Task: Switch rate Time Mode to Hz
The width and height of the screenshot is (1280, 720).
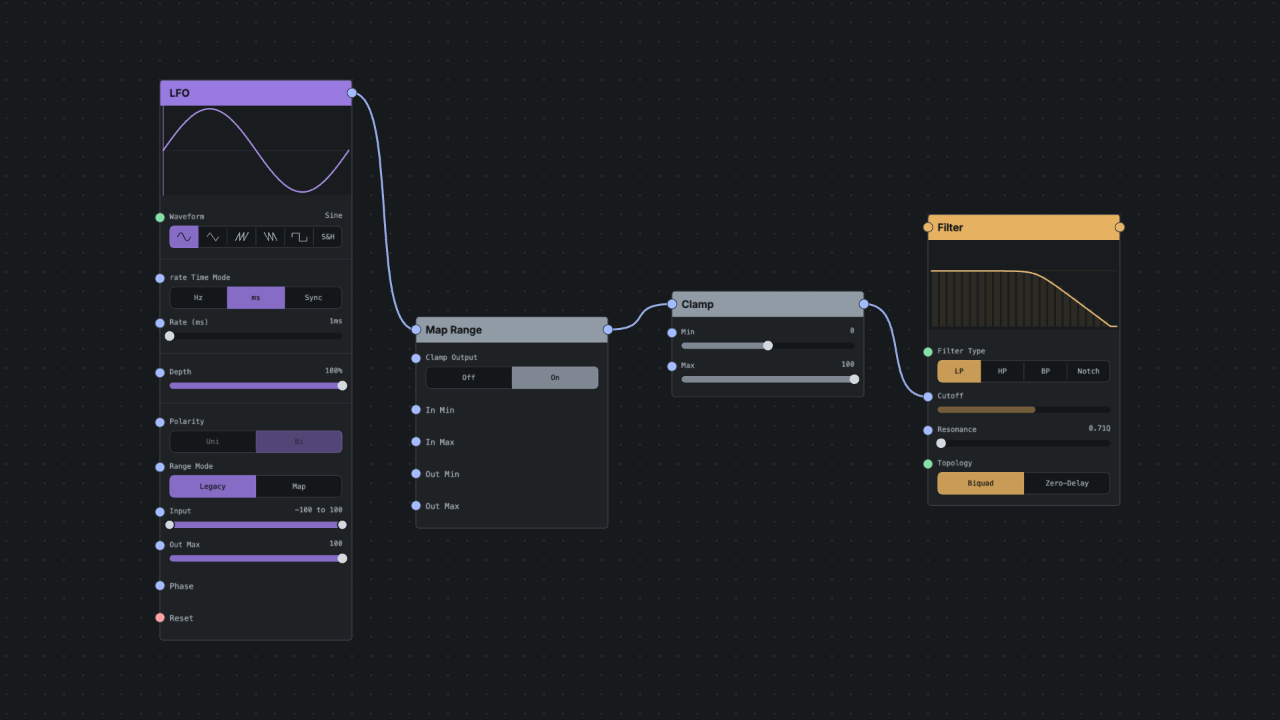Action: (x=198, y=298)
